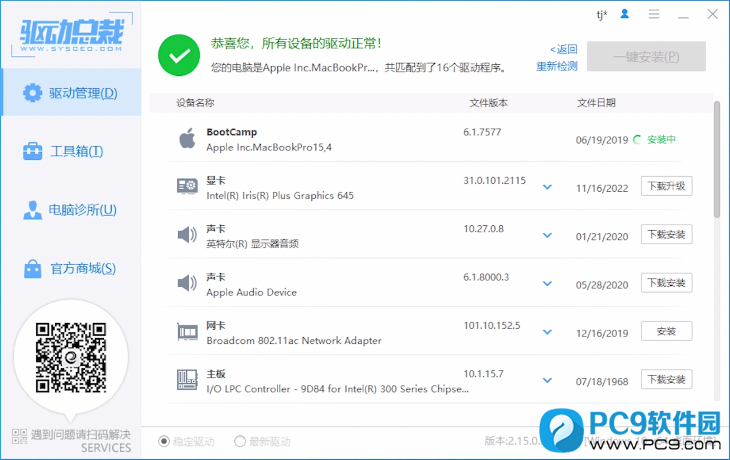Expand version dropdown for Apple Audio Device
The image size is (730, 460).
(x=548, y=284)
